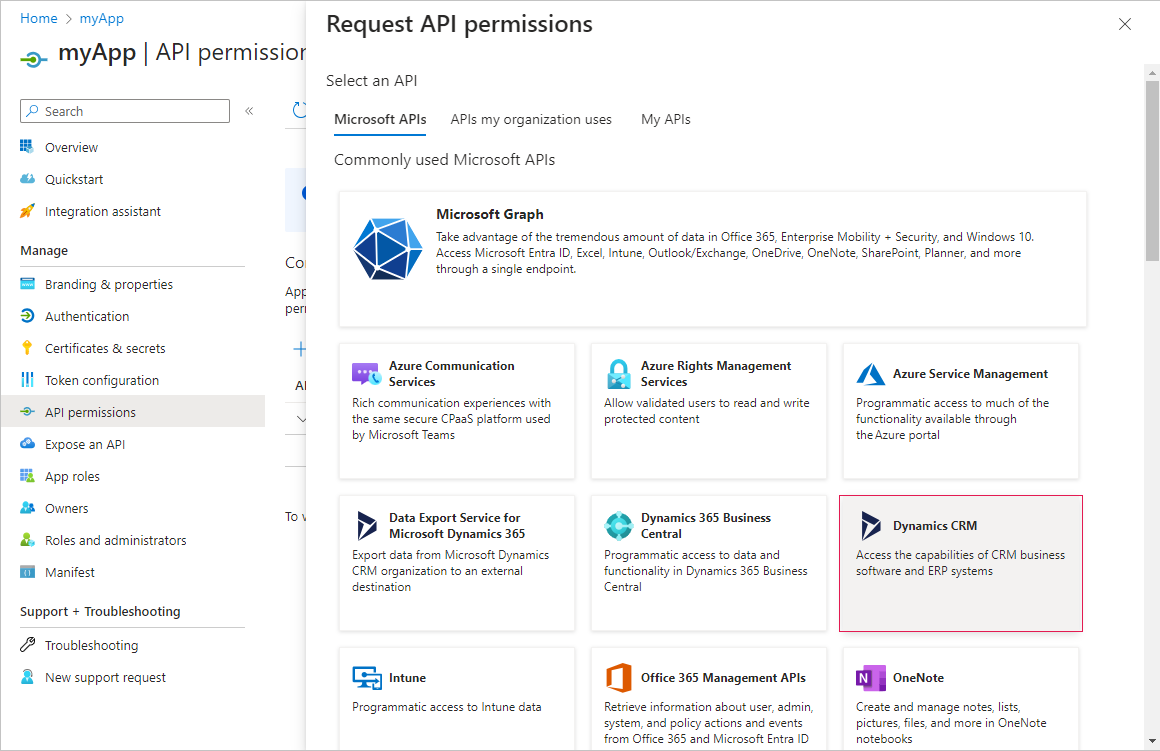
Task: Click the myApp application icon in header
Action: 33,59
